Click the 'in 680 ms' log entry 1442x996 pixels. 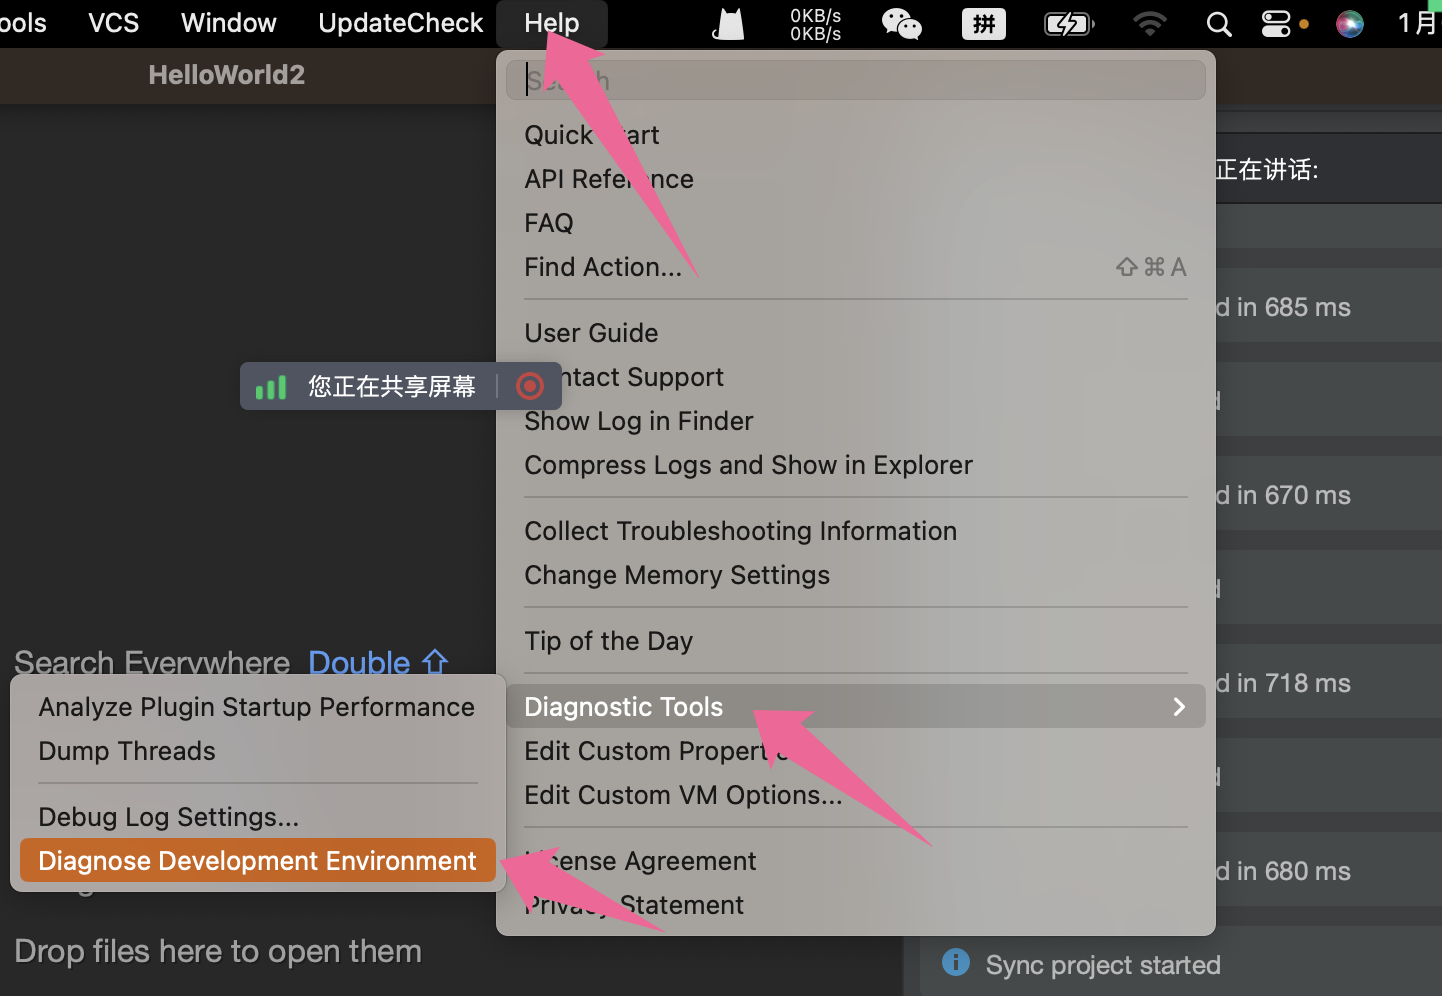tap(1283, 871)
